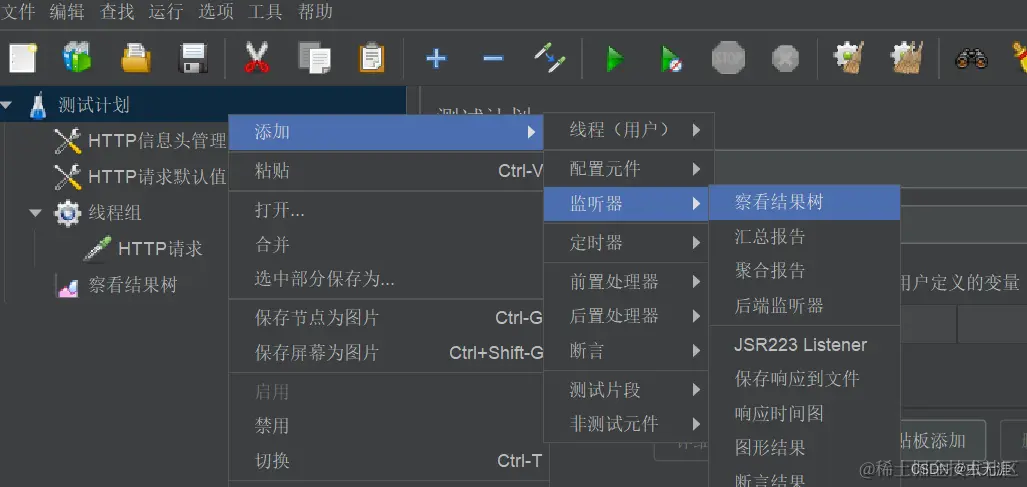The height and width of the screenshot is (487, 1027).
Task: Open the 查找 menu
Action: point(117,12)
